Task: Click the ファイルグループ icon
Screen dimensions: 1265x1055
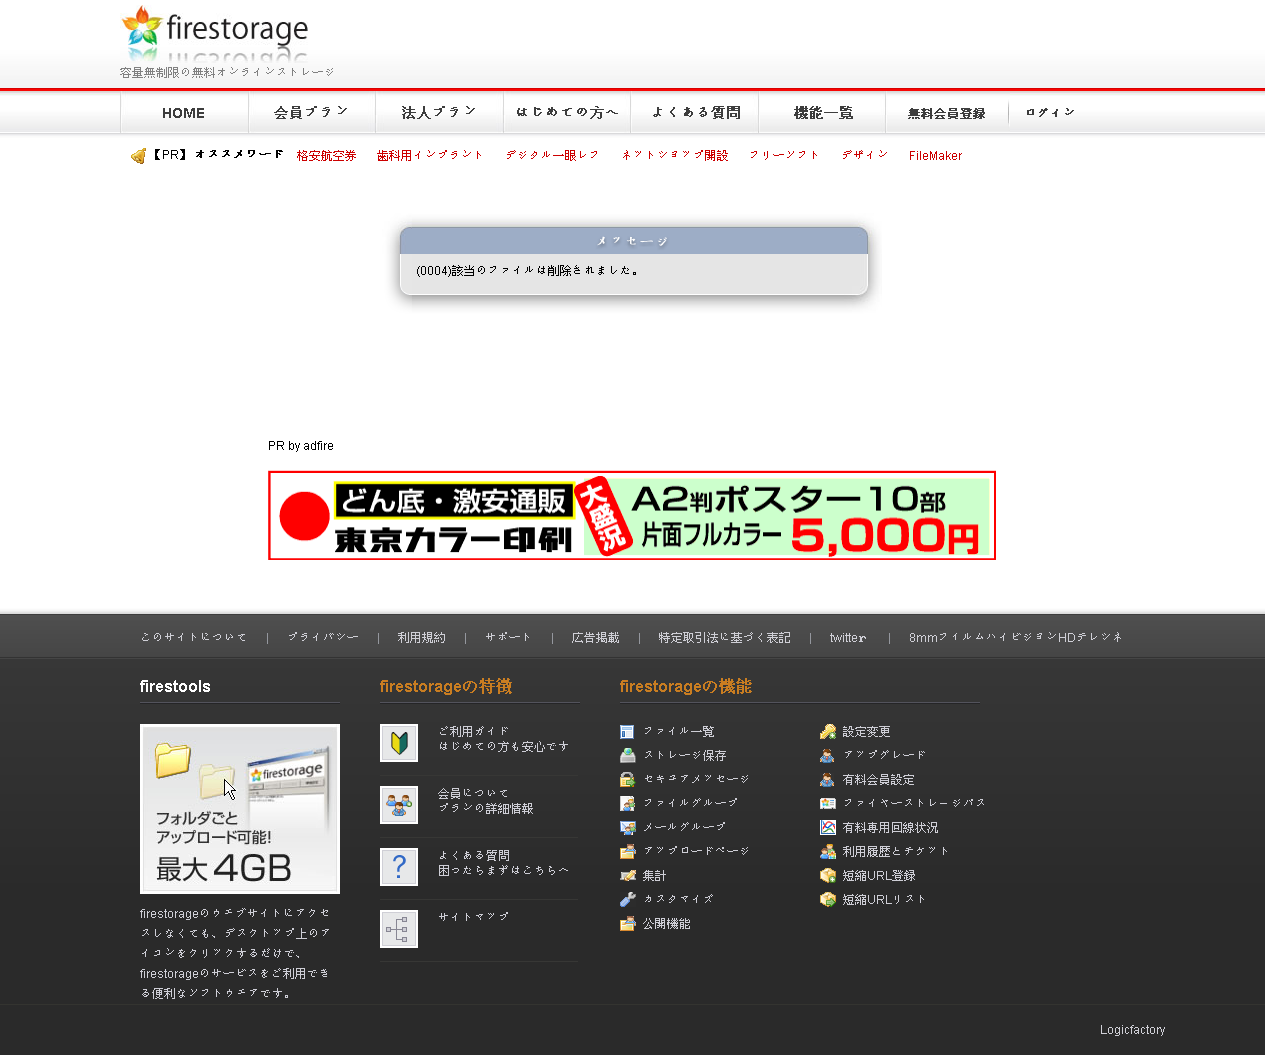Action: click(627, 804)
